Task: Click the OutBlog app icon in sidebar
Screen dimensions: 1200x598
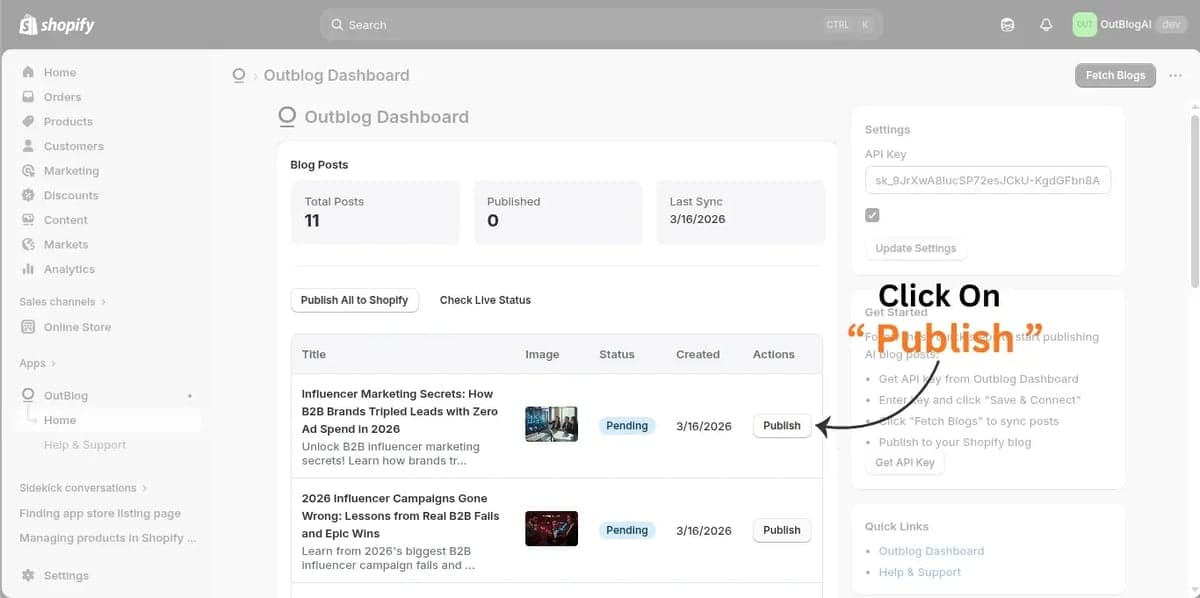Action: click(x=28, y=395)
